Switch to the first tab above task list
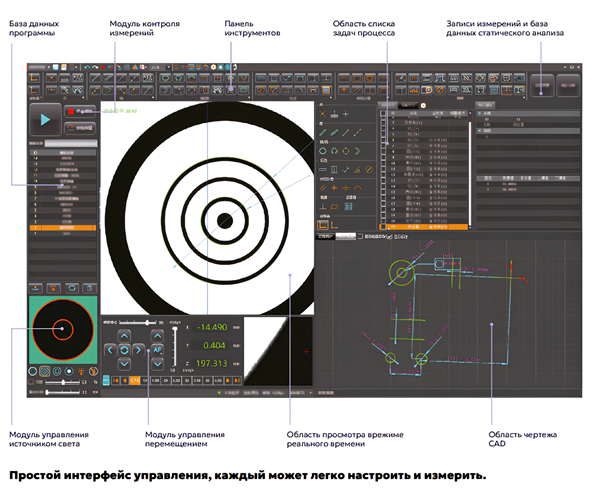This screenshot has height=500, width=600. coord(388,103)
